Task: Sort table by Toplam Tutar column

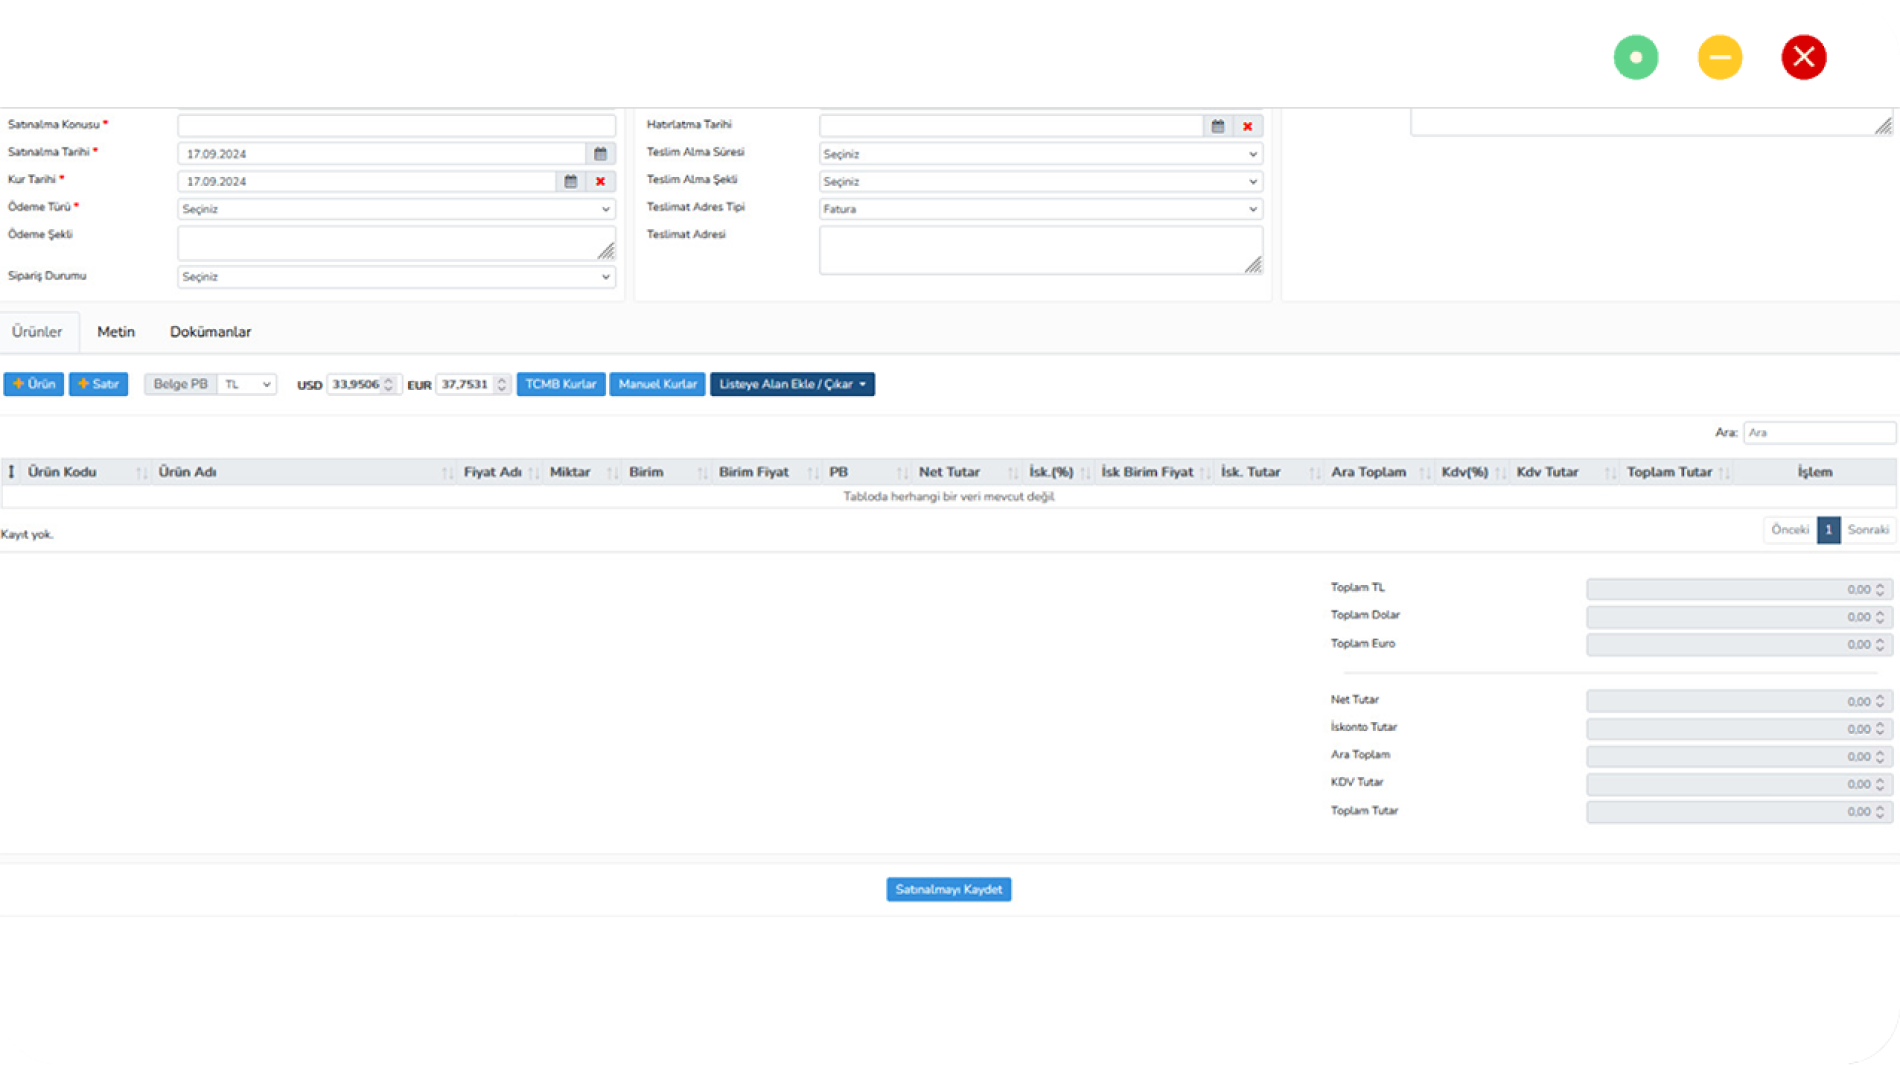Action: (1676, 472)
